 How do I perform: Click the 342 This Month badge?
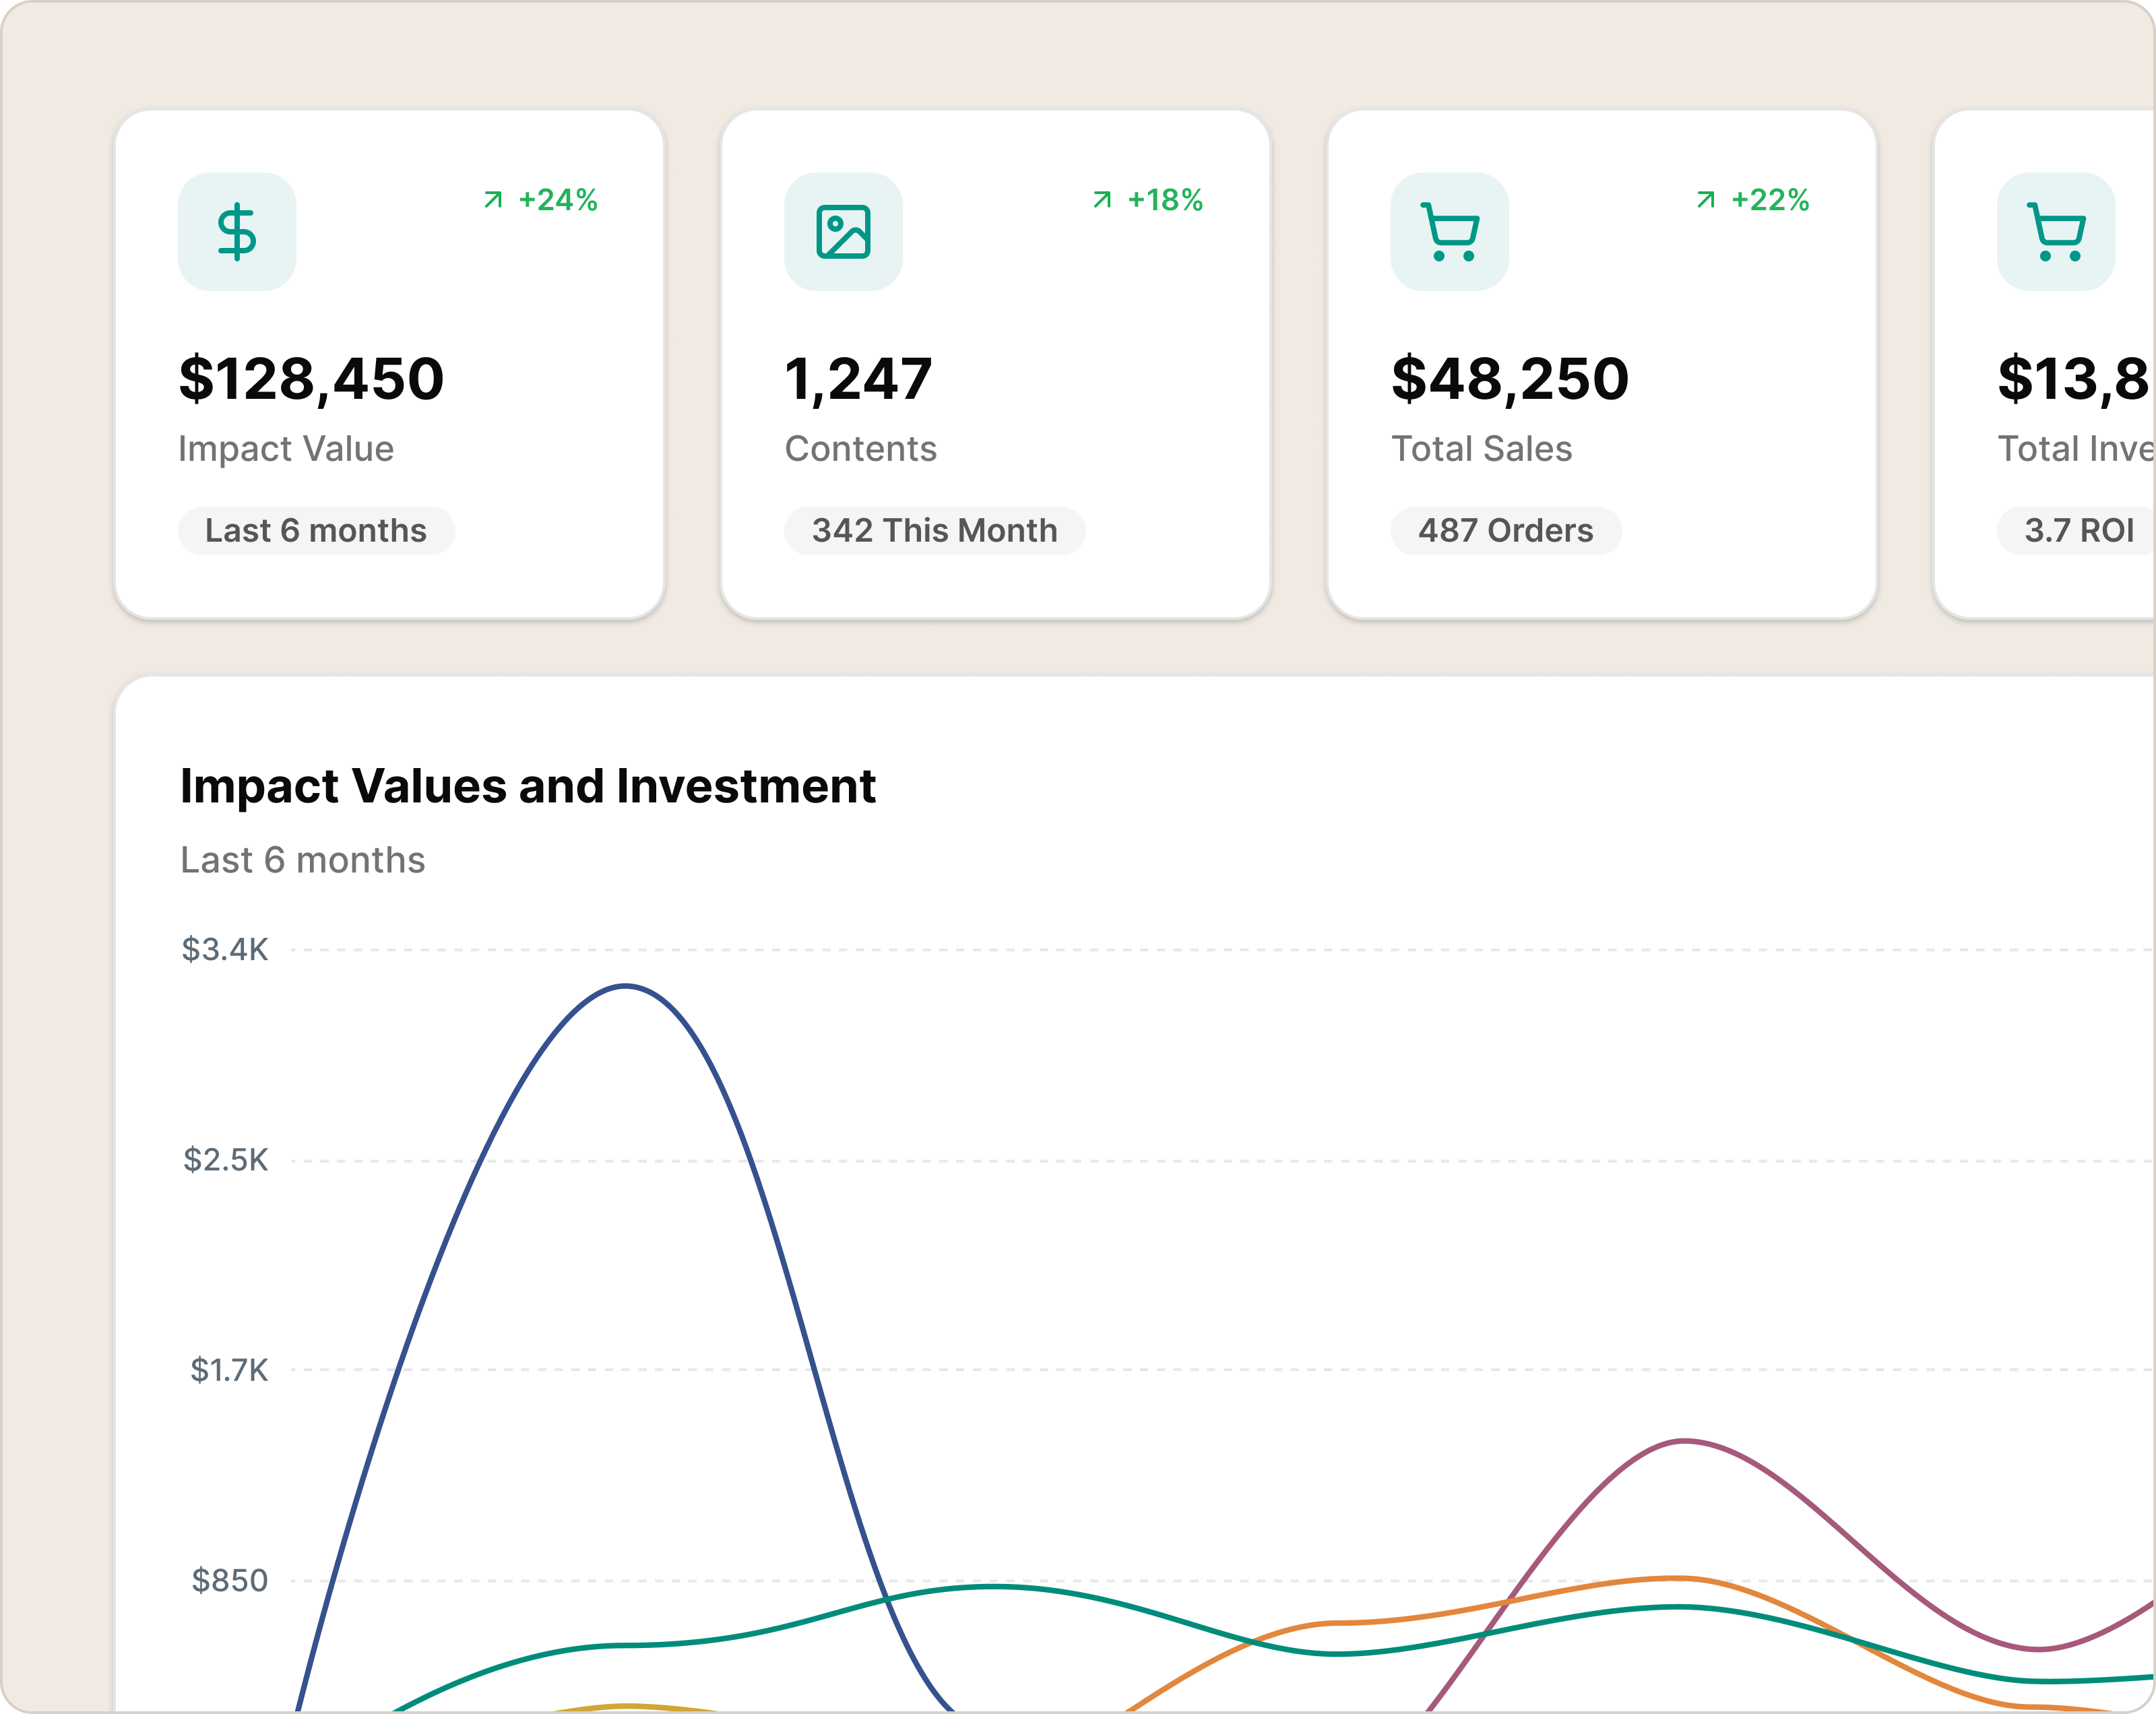[x=934, y=530]
